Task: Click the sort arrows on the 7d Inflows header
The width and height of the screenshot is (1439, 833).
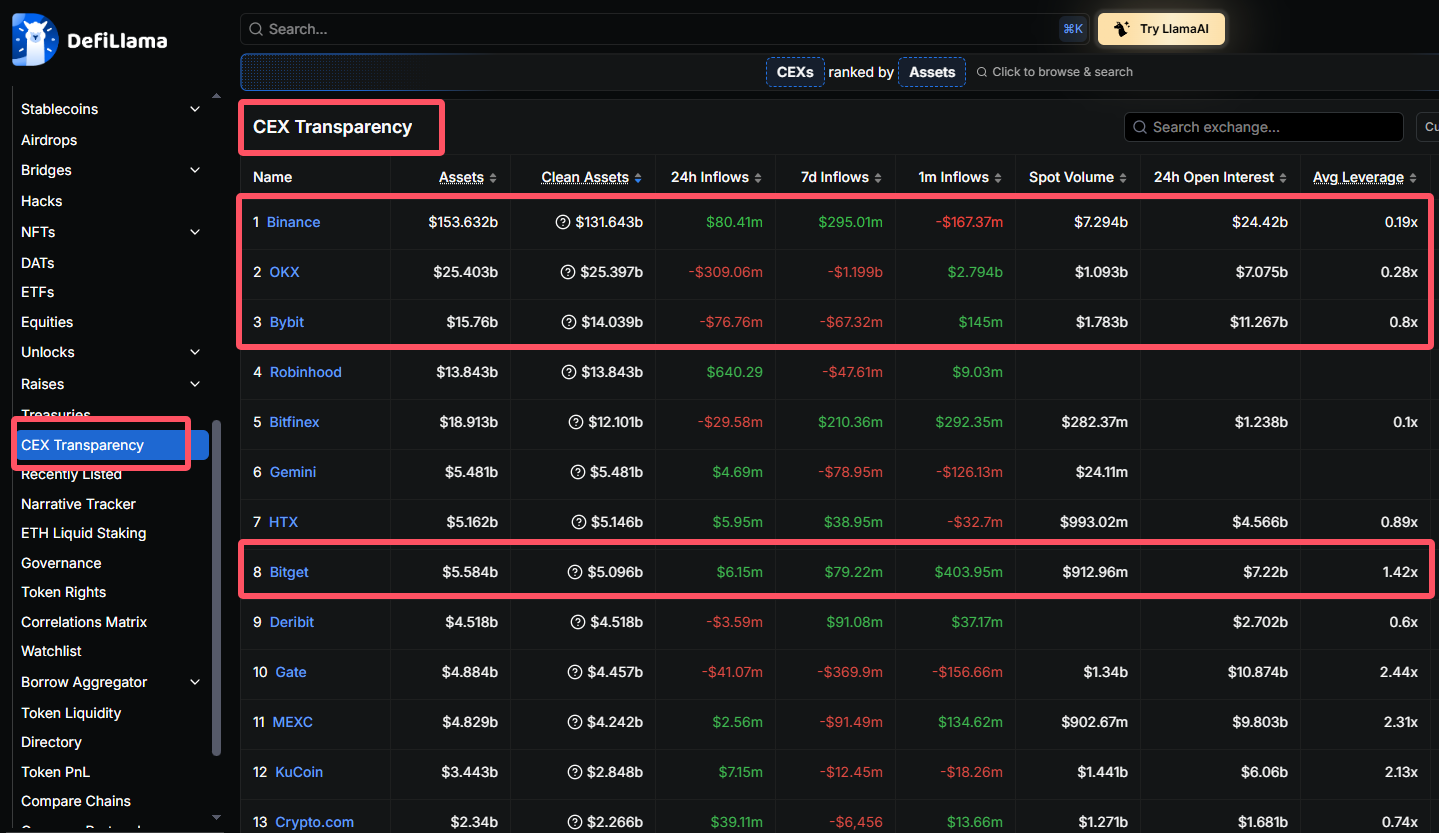Action: coord(878,178)
